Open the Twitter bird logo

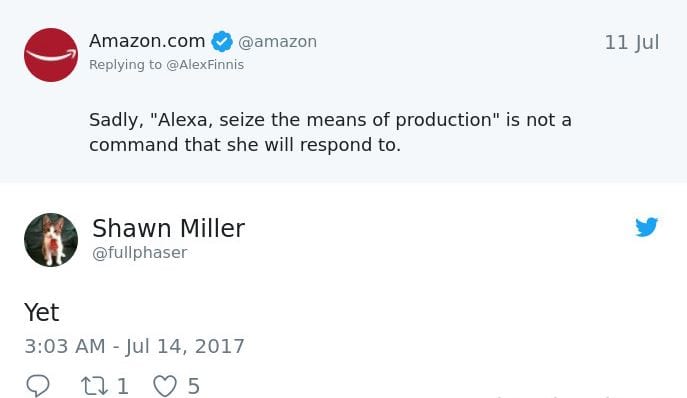647,227
